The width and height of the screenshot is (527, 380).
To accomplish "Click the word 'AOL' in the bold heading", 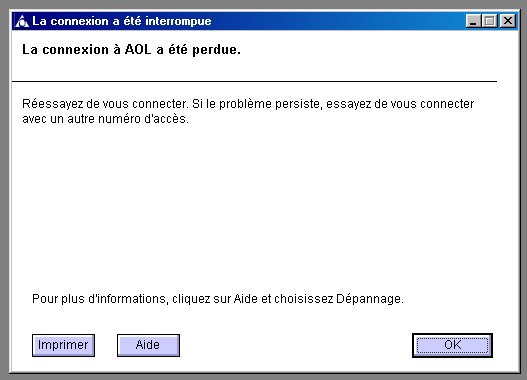I will [138, 50].
